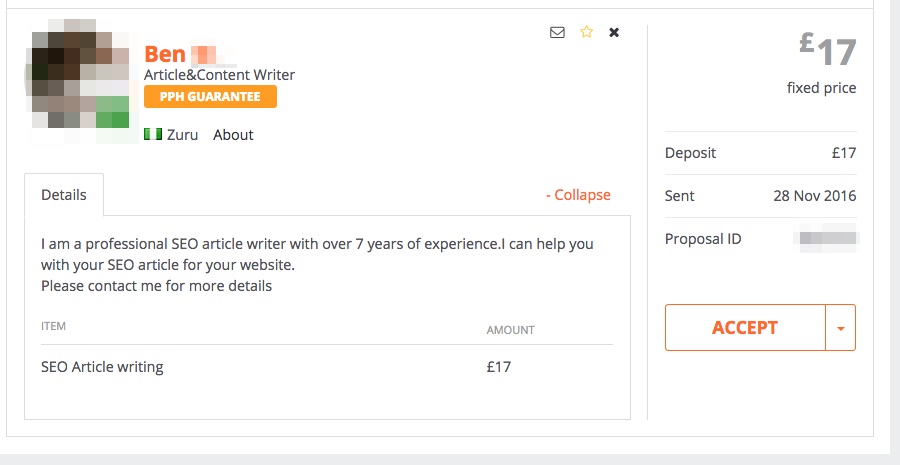Click Ben's blurred profile picture

[x=78, y=79]
